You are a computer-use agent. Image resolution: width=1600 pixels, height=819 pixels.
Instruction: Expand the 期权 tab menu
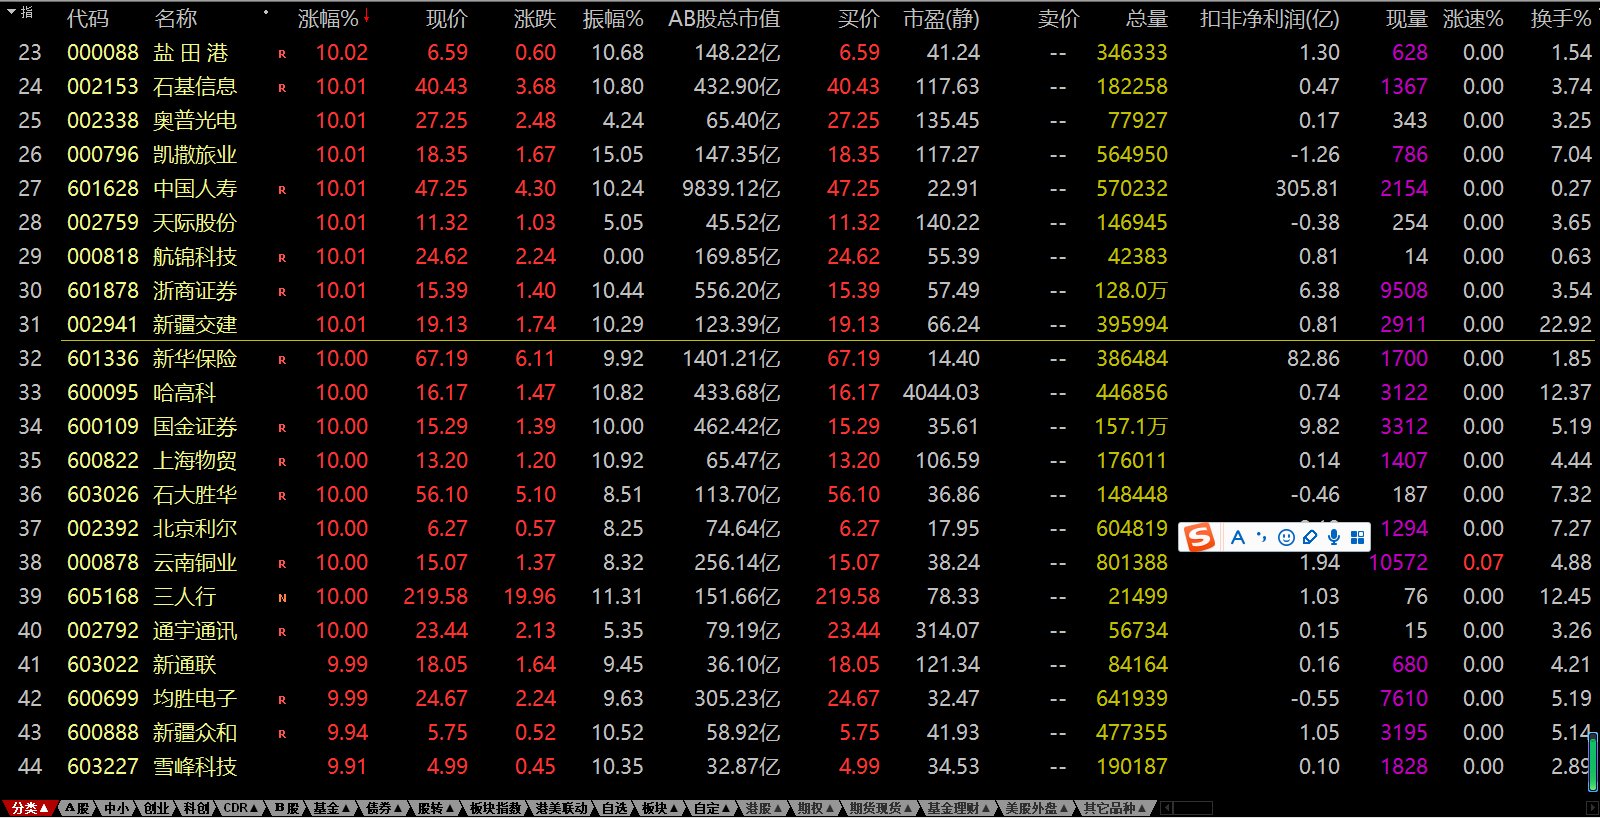pos(816,808)
